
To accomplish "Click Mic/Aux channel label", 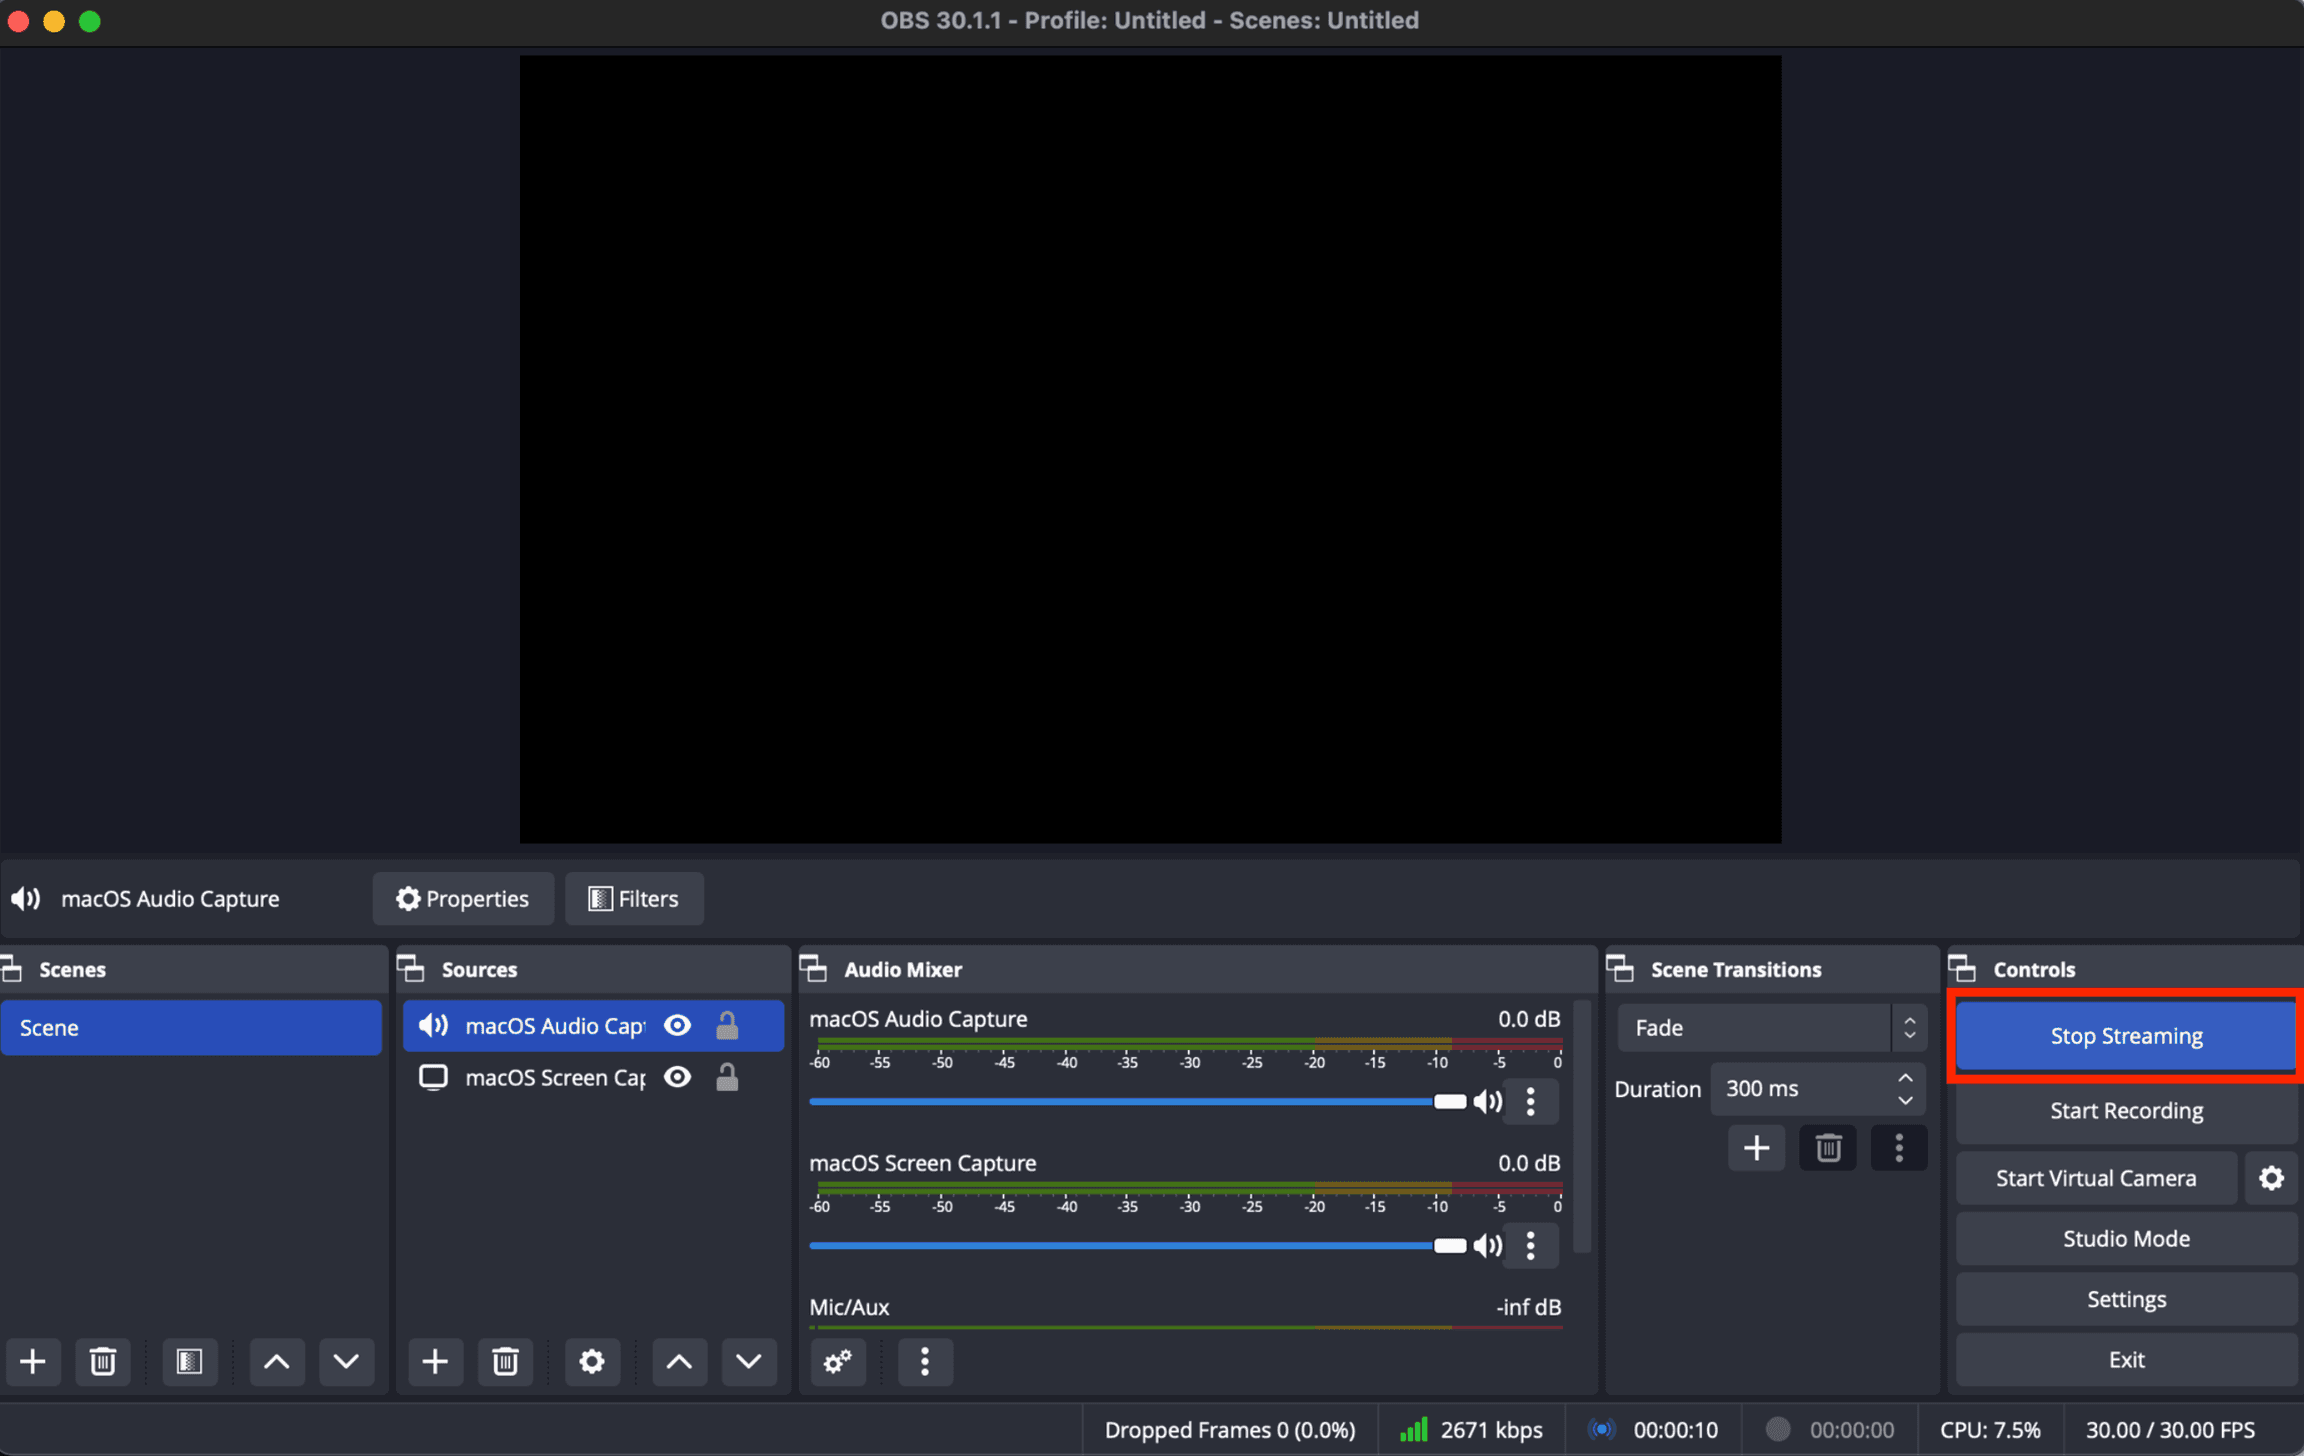I will [849, 1307].
